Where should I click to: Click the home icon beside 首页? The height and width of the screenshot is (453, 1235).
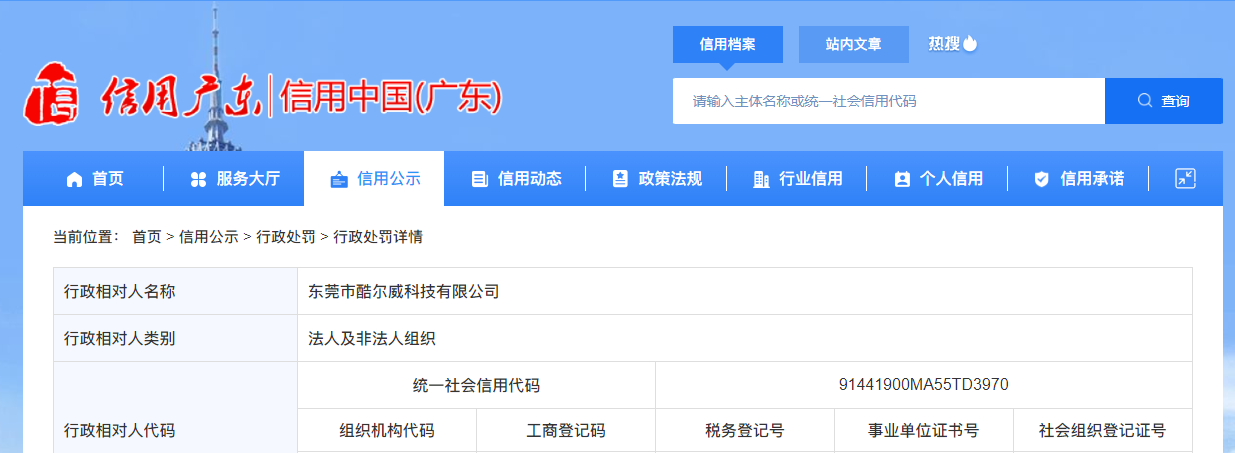coord(74,179)
